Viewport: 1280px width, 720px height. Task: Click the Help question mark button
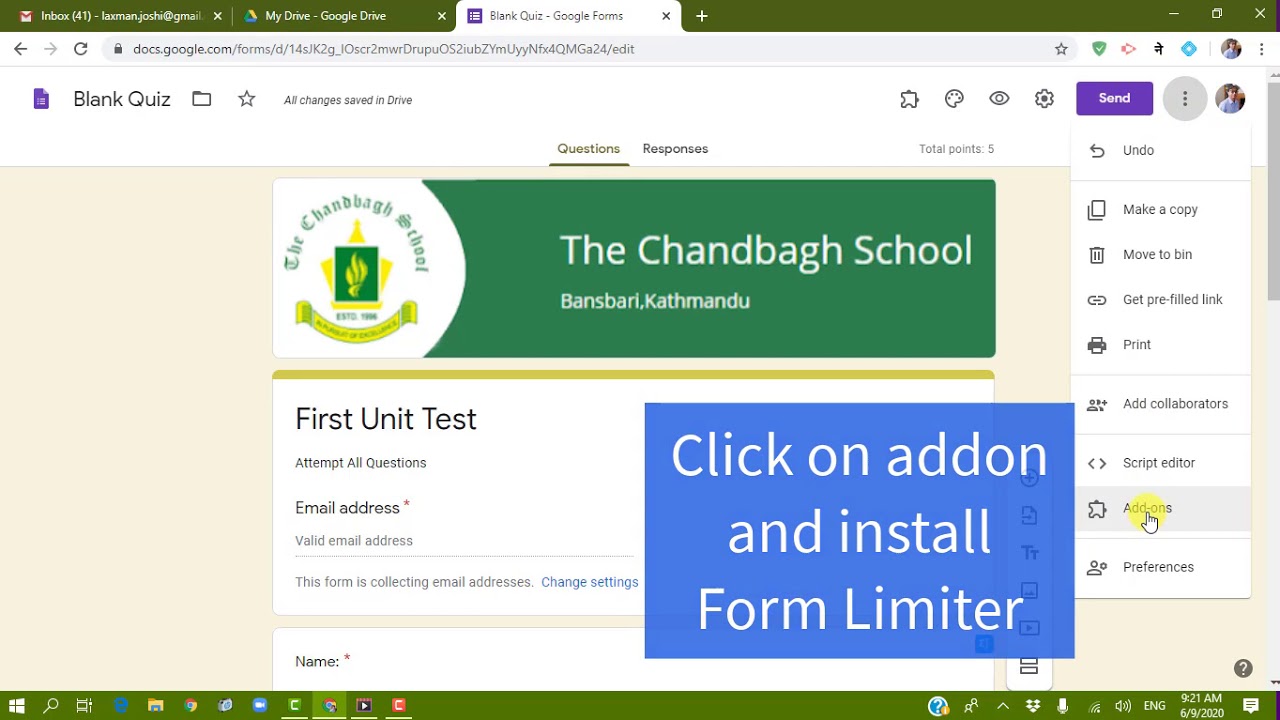click(1243, 668)
